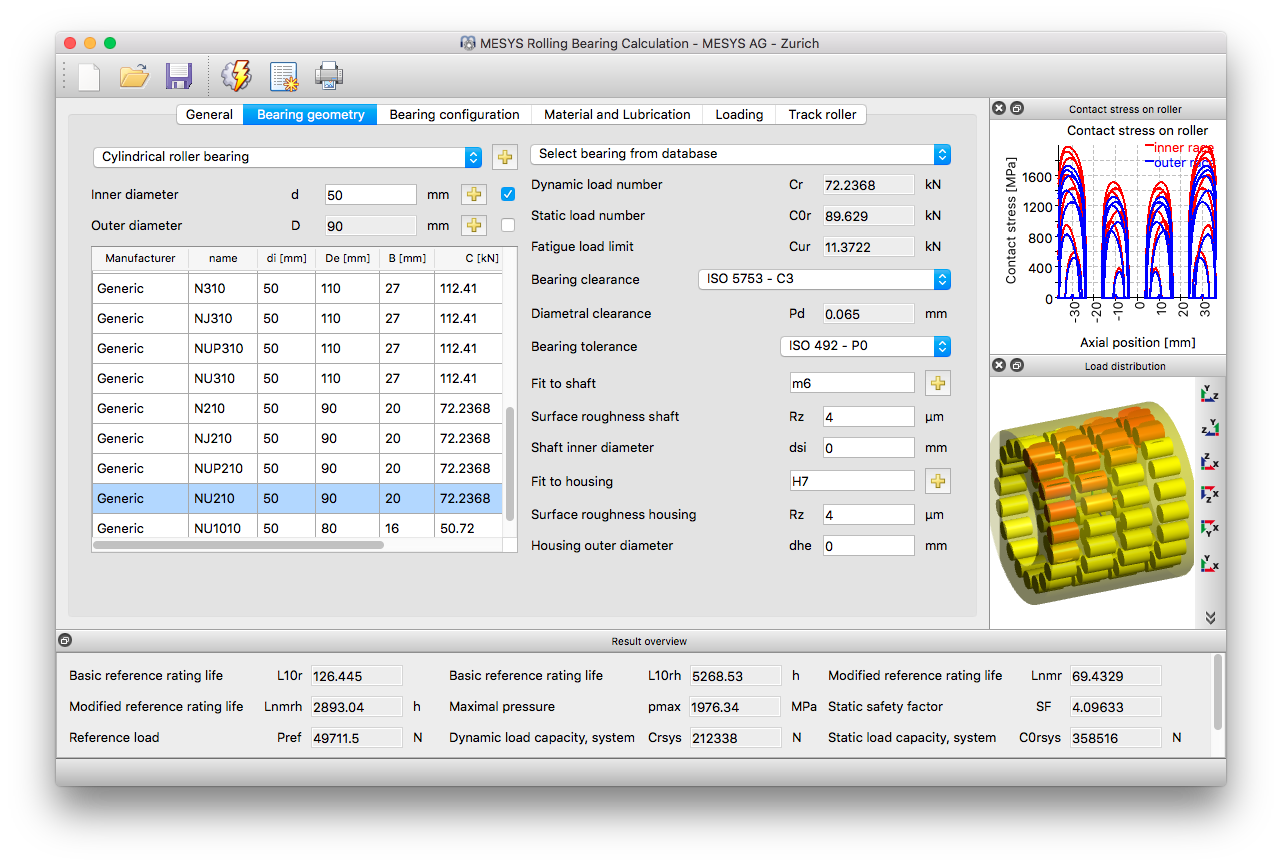Generate the calculation report
The image size is (1282, 866).
point(284,75)
